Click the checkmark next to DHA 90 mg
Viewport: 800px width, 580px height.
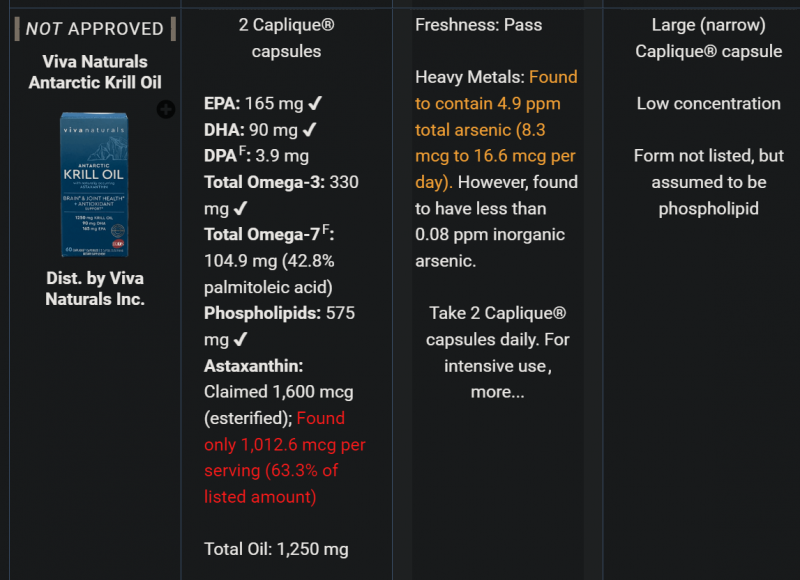[x=310, y=129]
